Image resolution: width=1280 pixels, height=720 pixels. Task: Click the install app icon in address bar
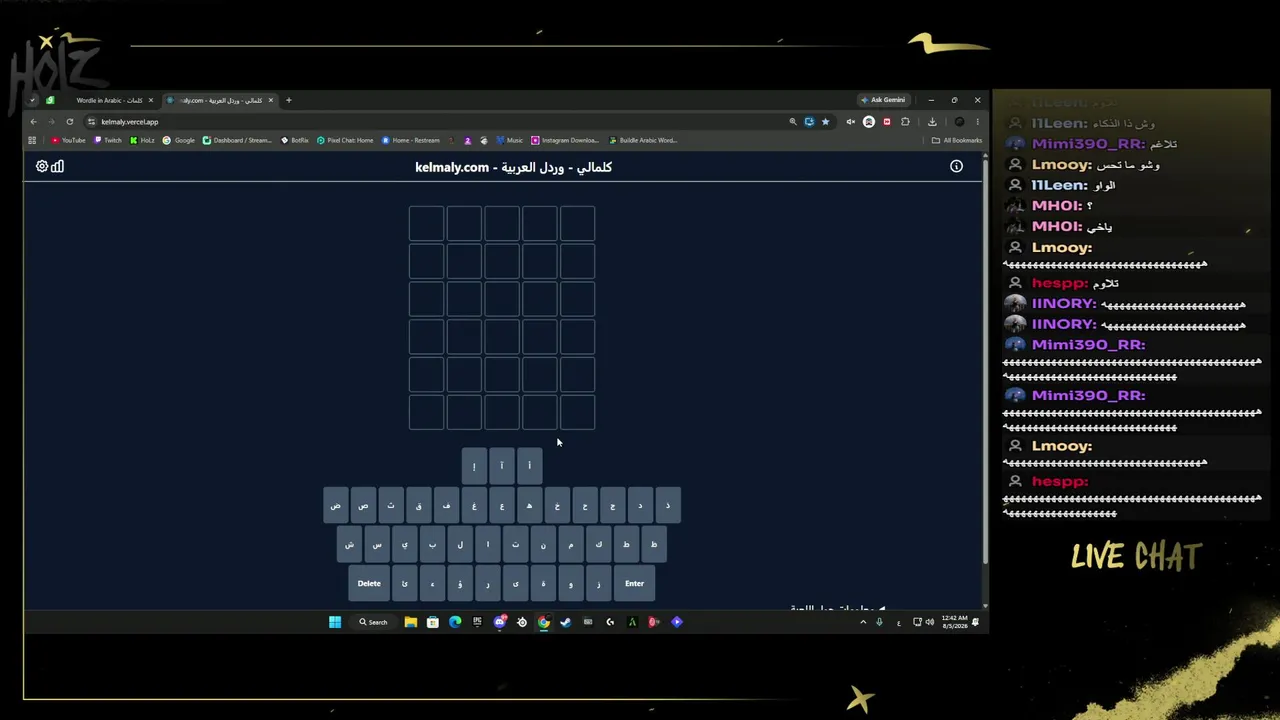click(x=809, y=122)
